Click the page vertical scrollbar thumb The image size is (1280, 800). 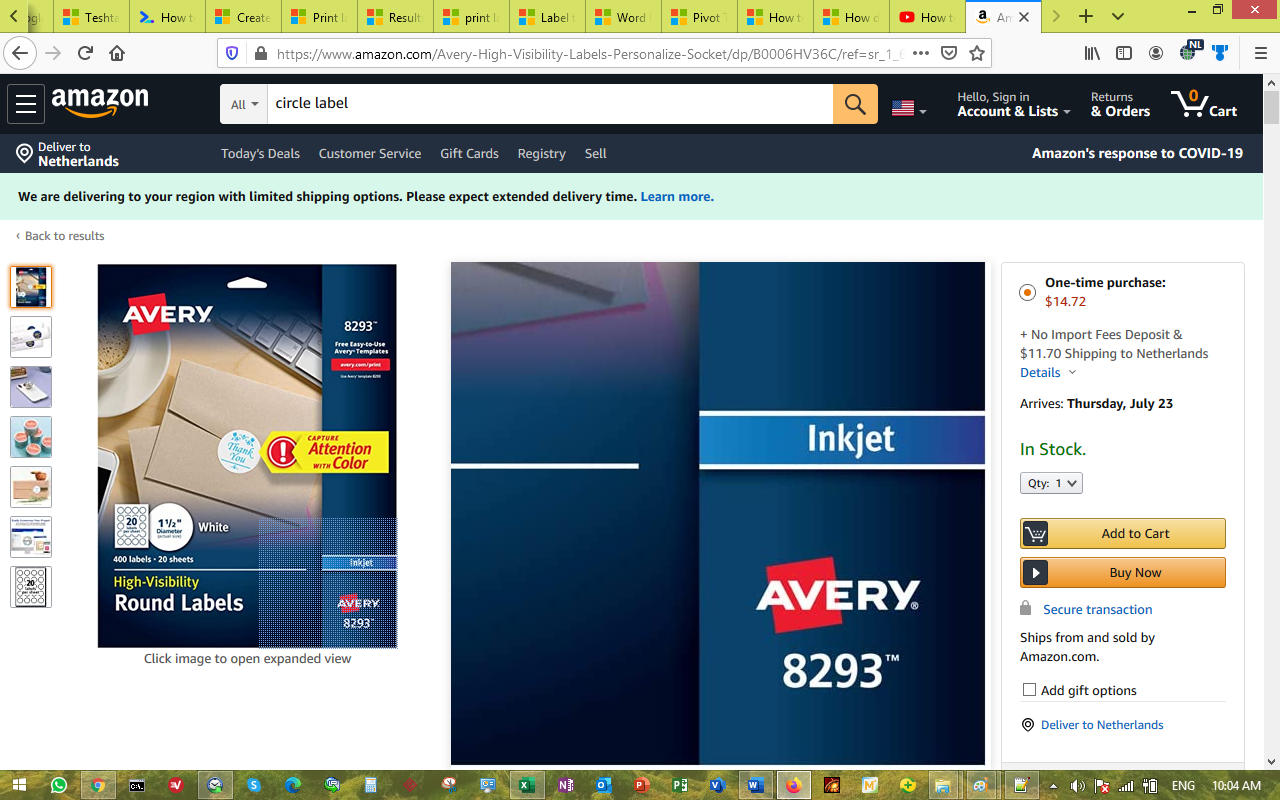(x=1271, y=108)
